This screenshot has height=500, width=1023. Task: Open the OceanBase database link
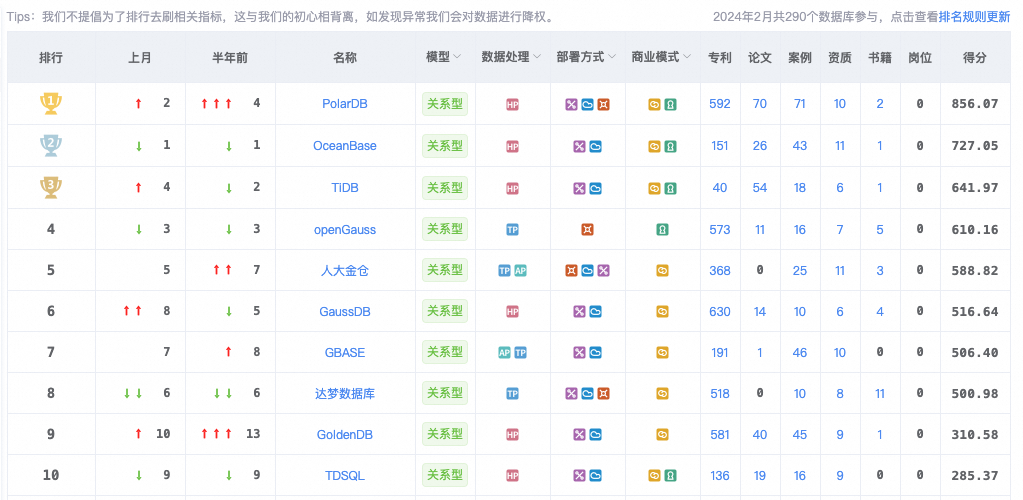344,146
